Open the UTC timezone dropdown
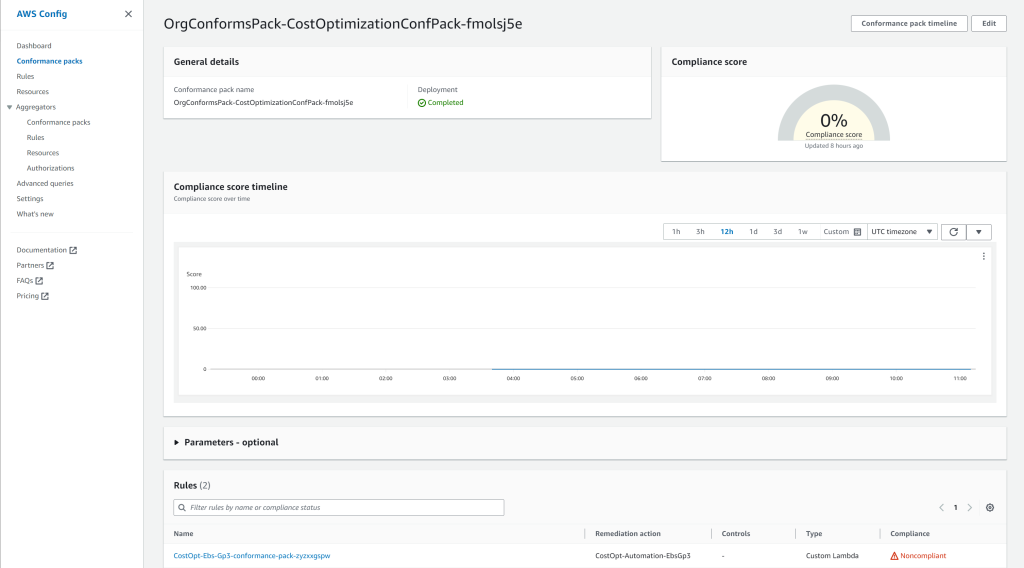Image resolution: width=1024 pixels, height=568 pixels. (x=902, y=232)
